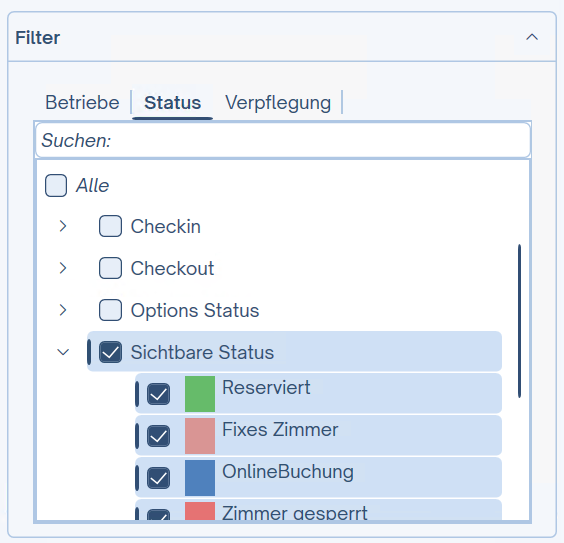Image resolution: width=564 pixels, height=543 pixels.
Task: Expand the Checkin tree node
Action: (x=63, y=226)
